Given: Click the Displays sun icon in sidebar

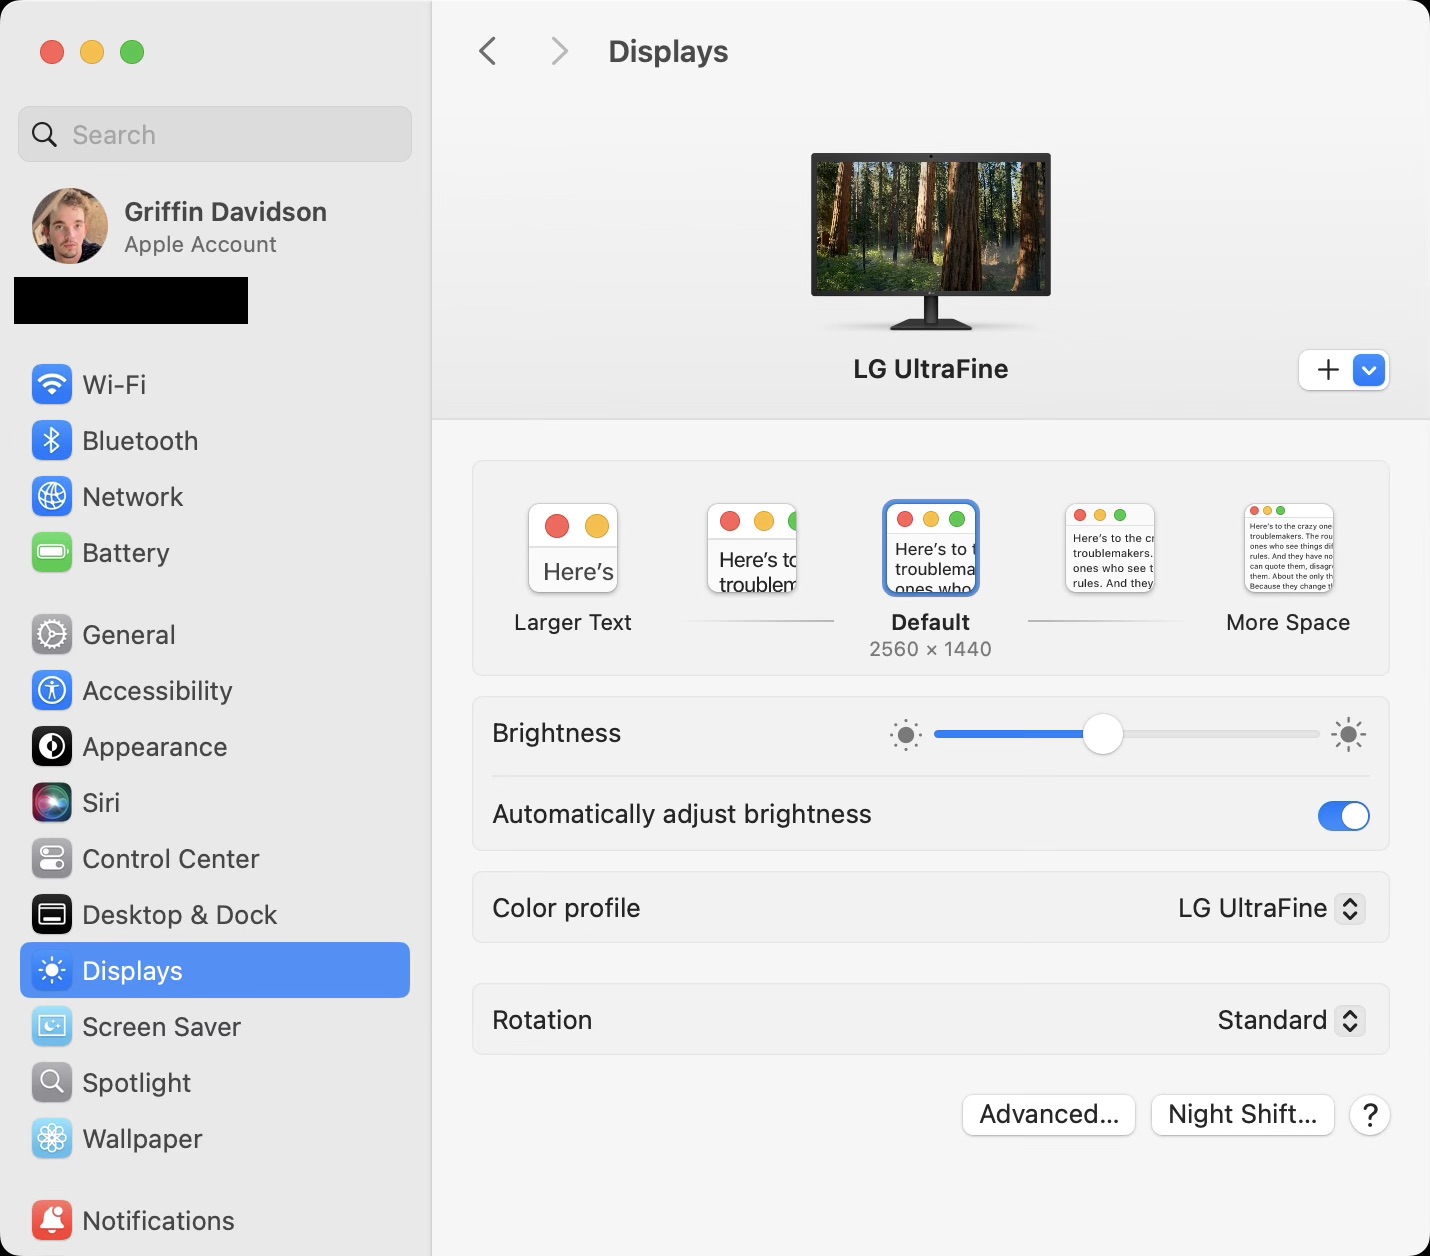Looking at the screenshot, I should point(52,971).
